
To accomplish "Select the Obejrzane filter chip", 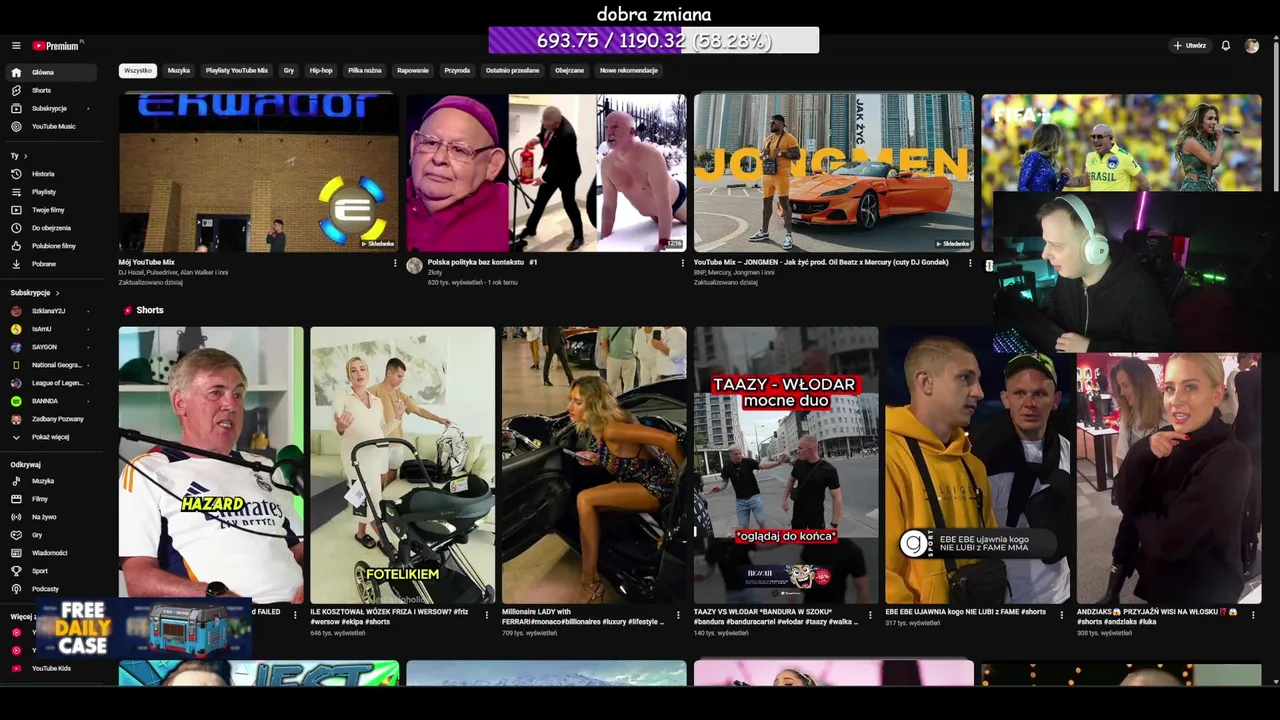I will (x=569, y=71).
